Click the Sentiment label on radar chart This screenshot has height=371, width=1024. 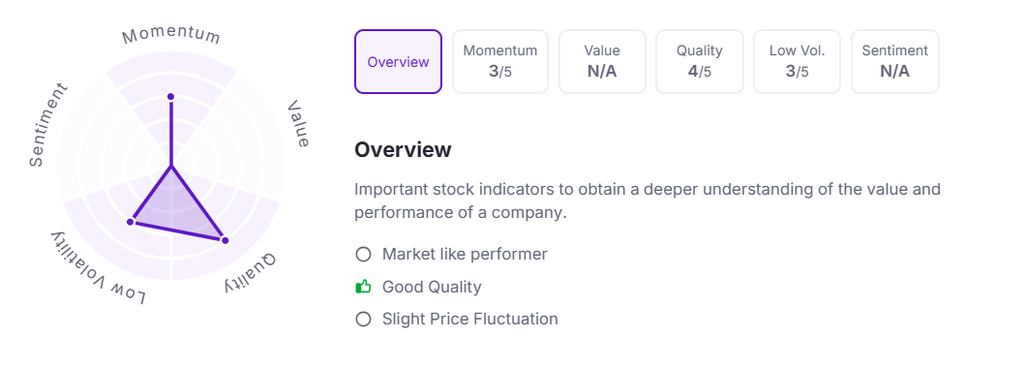click(48, 124)
